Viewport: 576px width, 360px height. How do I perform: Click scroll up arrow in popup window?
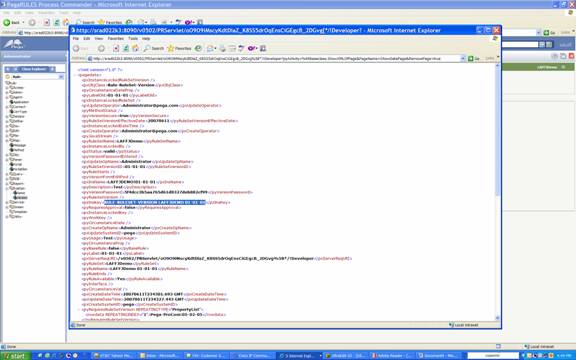[x=498, y=66]
